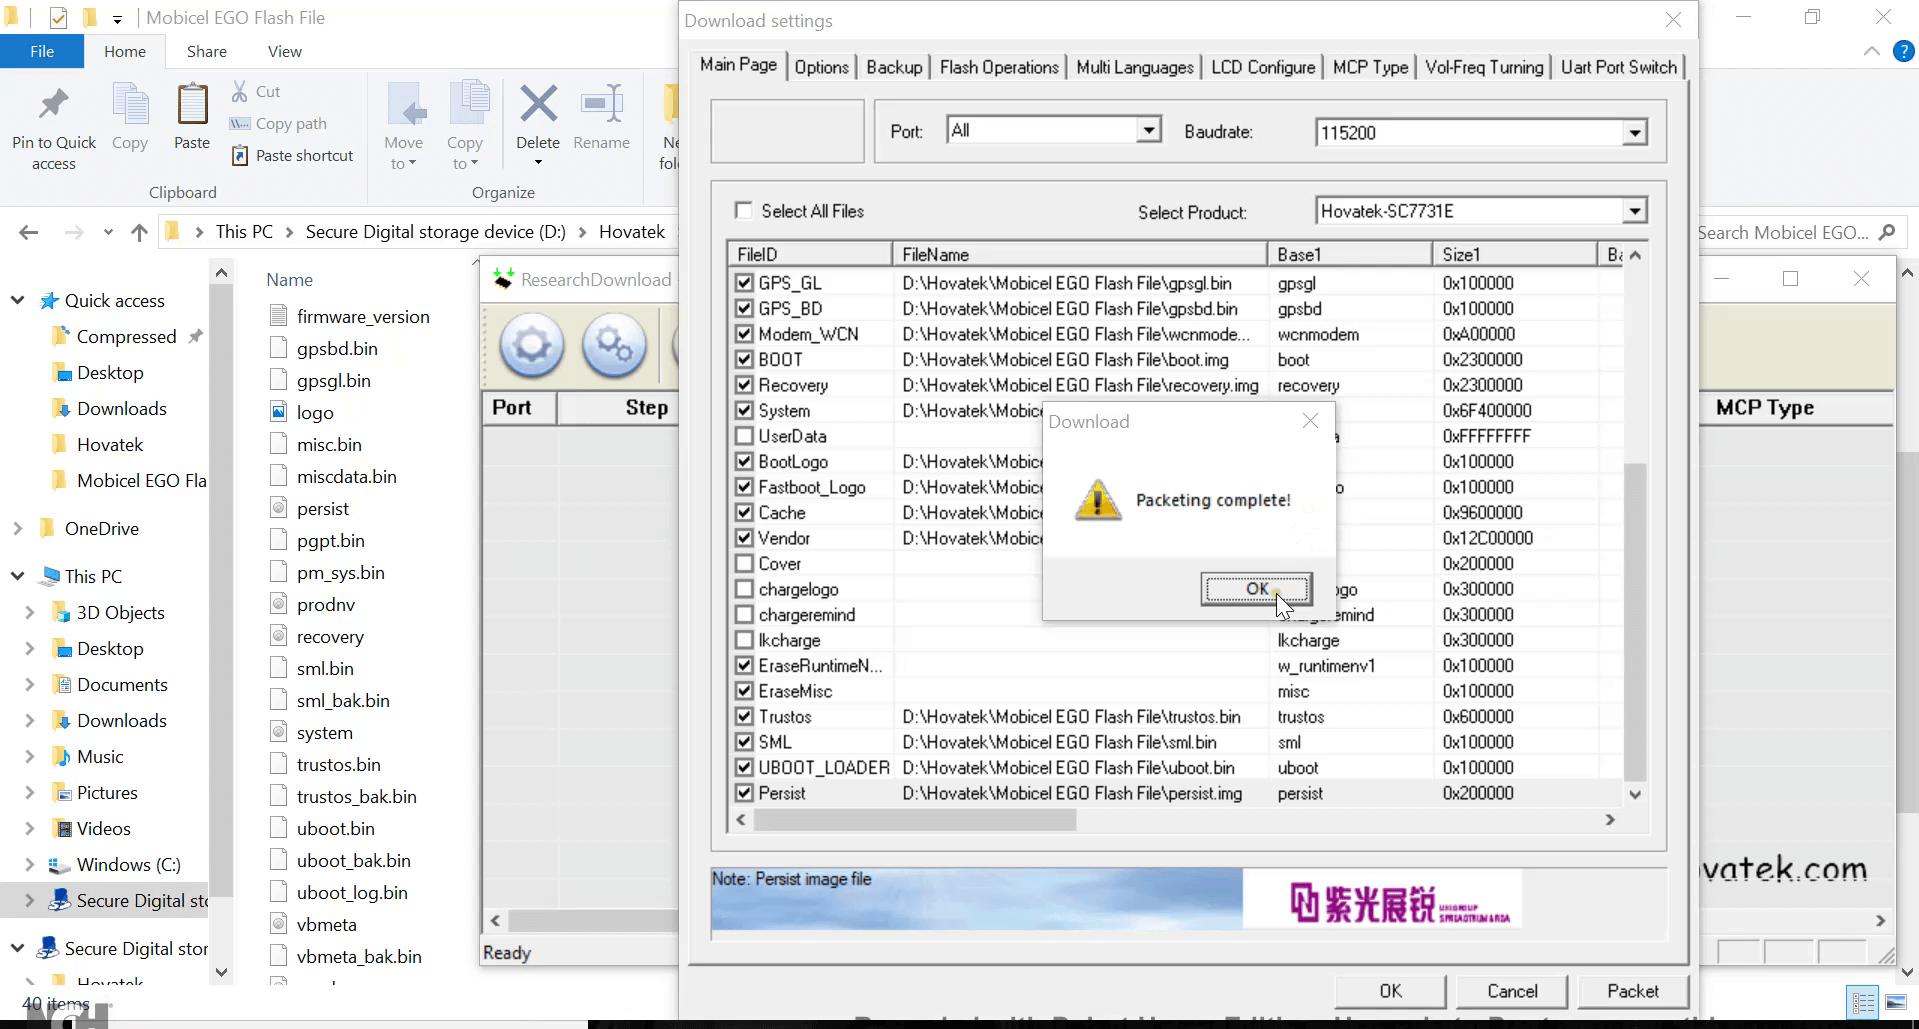Click the warning icon in the Download dialog
Viewport: 1919px width, 1029px height.
pos(1097,500)
